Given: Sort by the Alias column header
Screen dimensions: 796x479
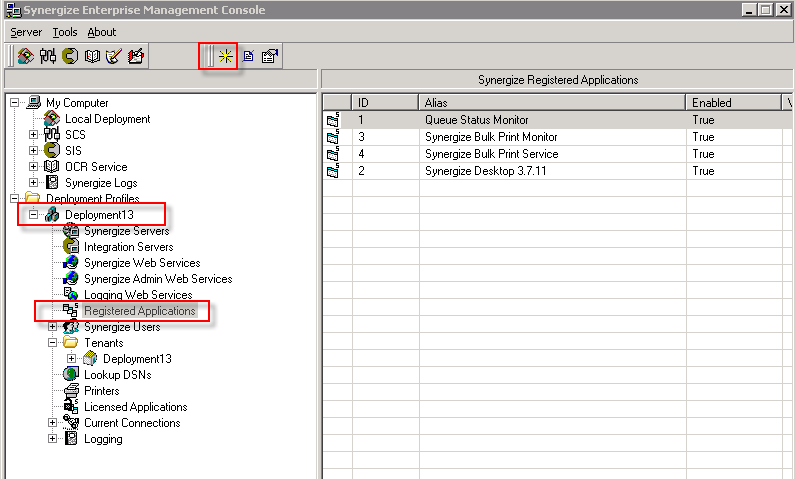Looking at the screenshot, I should pos(552,102).
